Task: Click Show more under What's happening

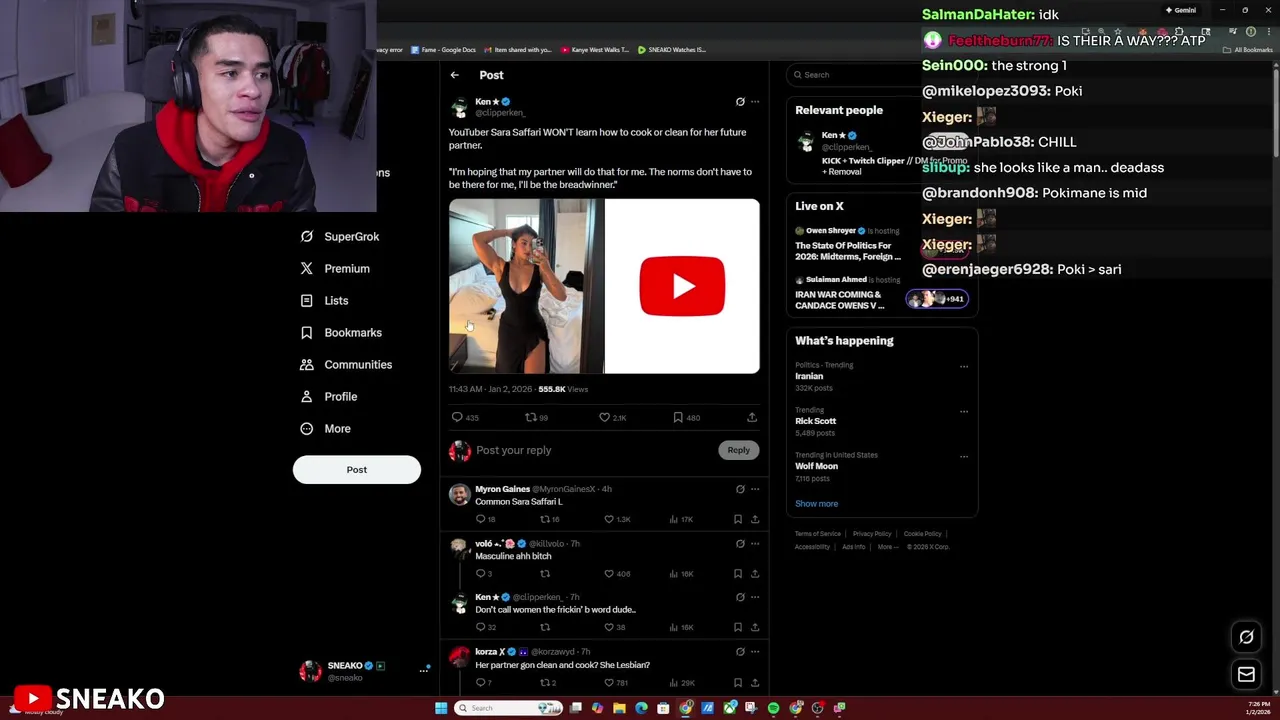Action: 817,504
